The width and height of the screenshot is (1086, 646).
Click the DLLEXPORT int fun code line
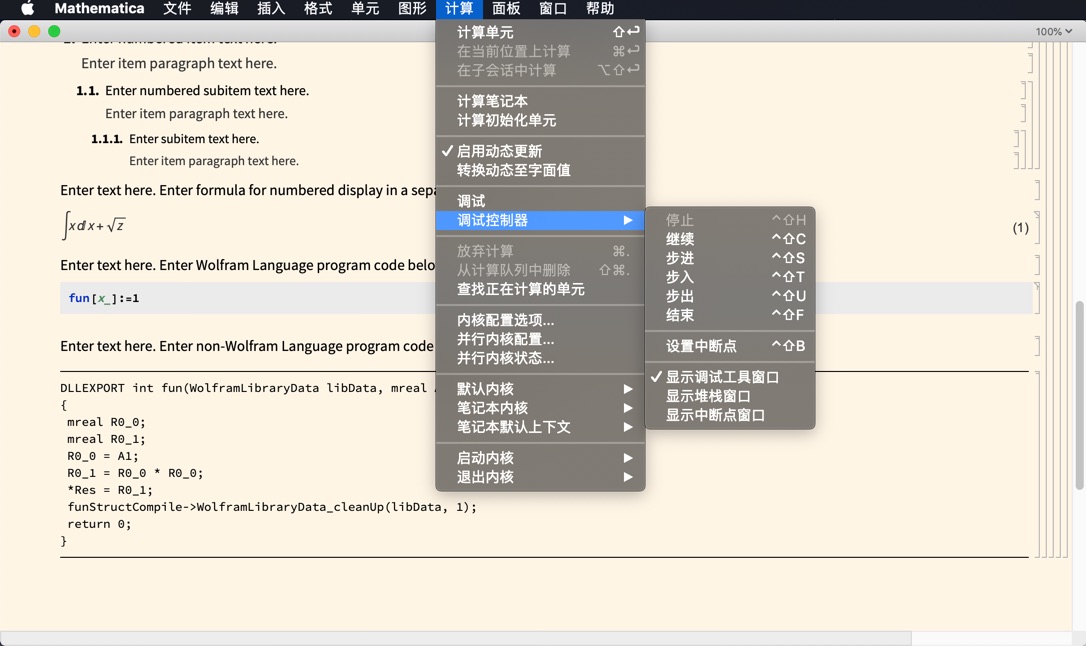coord(248,388)
